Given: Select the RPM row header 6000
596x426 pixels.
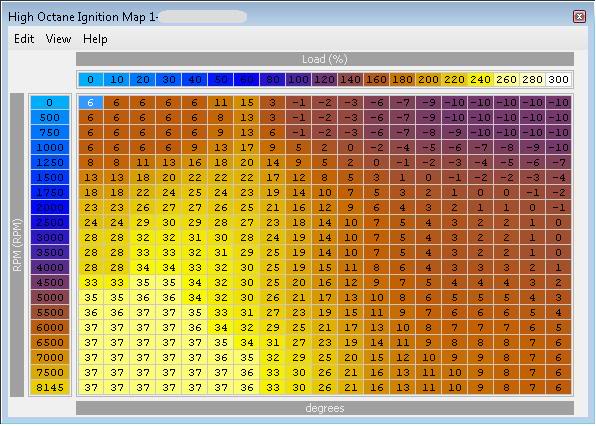Looking at the screenshot, I should tap(50, 327).
